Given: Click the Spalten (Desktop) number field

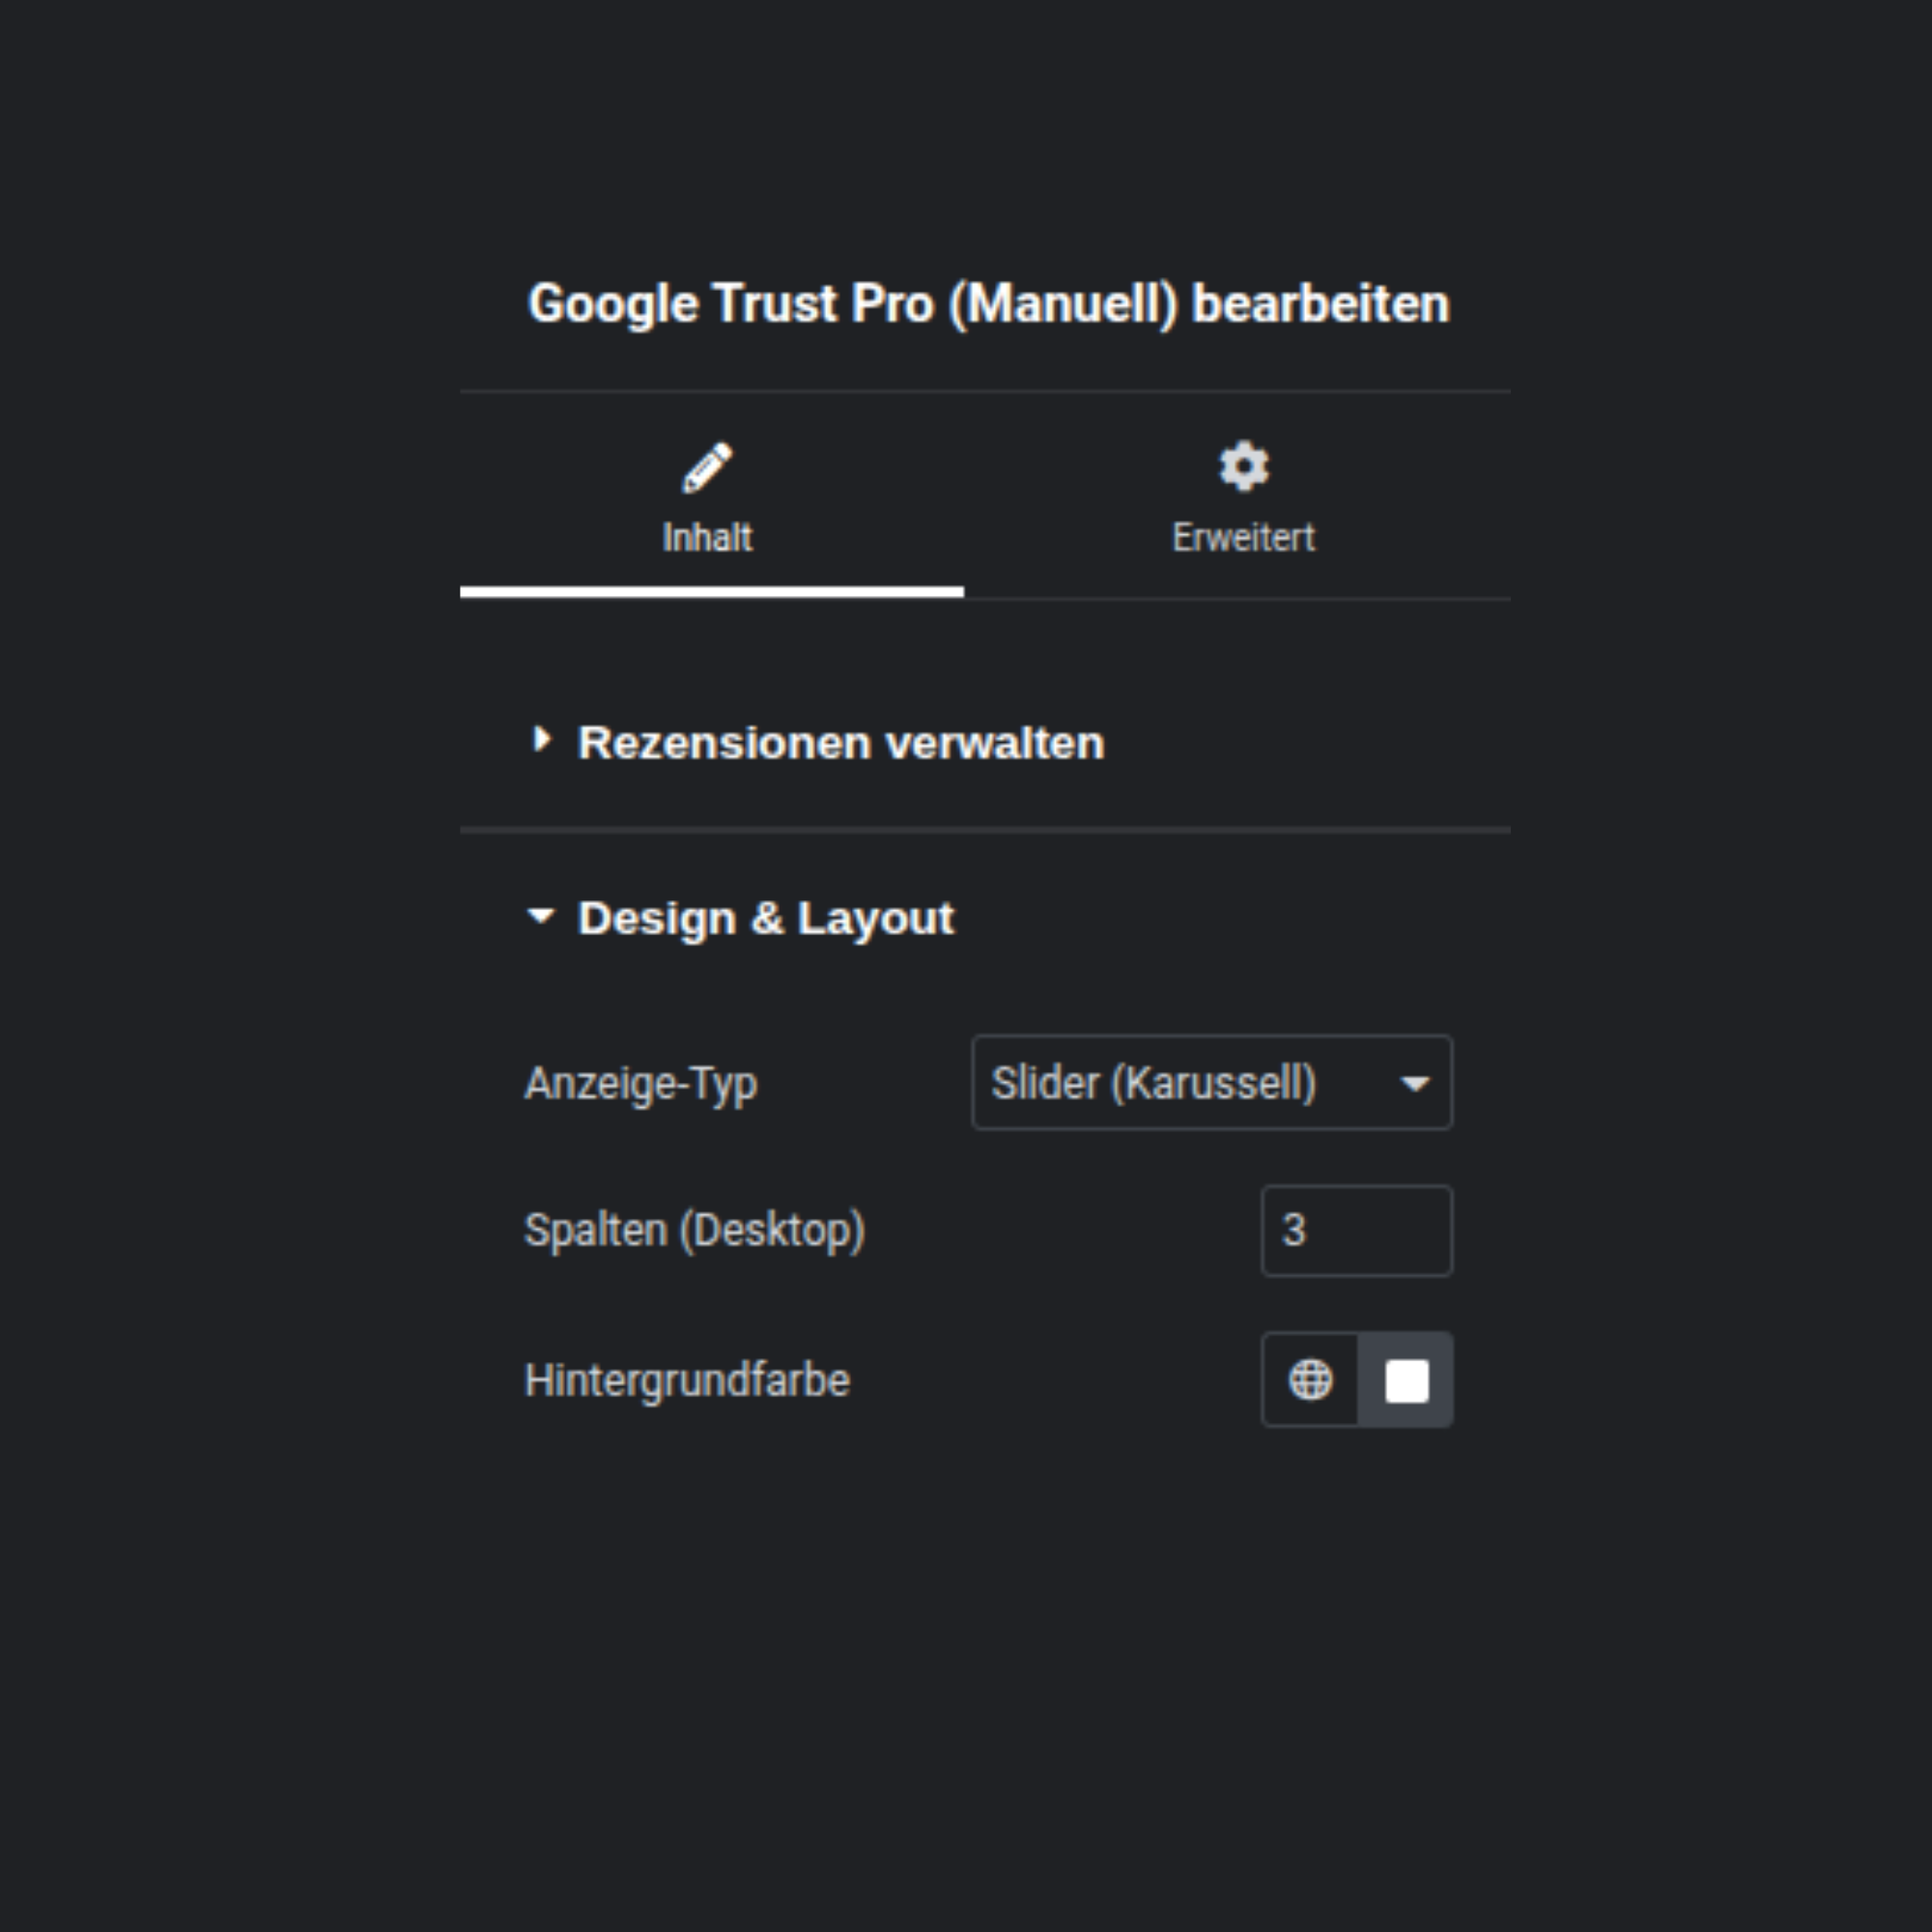Looking at the screenshot, I should 1357,1231.
